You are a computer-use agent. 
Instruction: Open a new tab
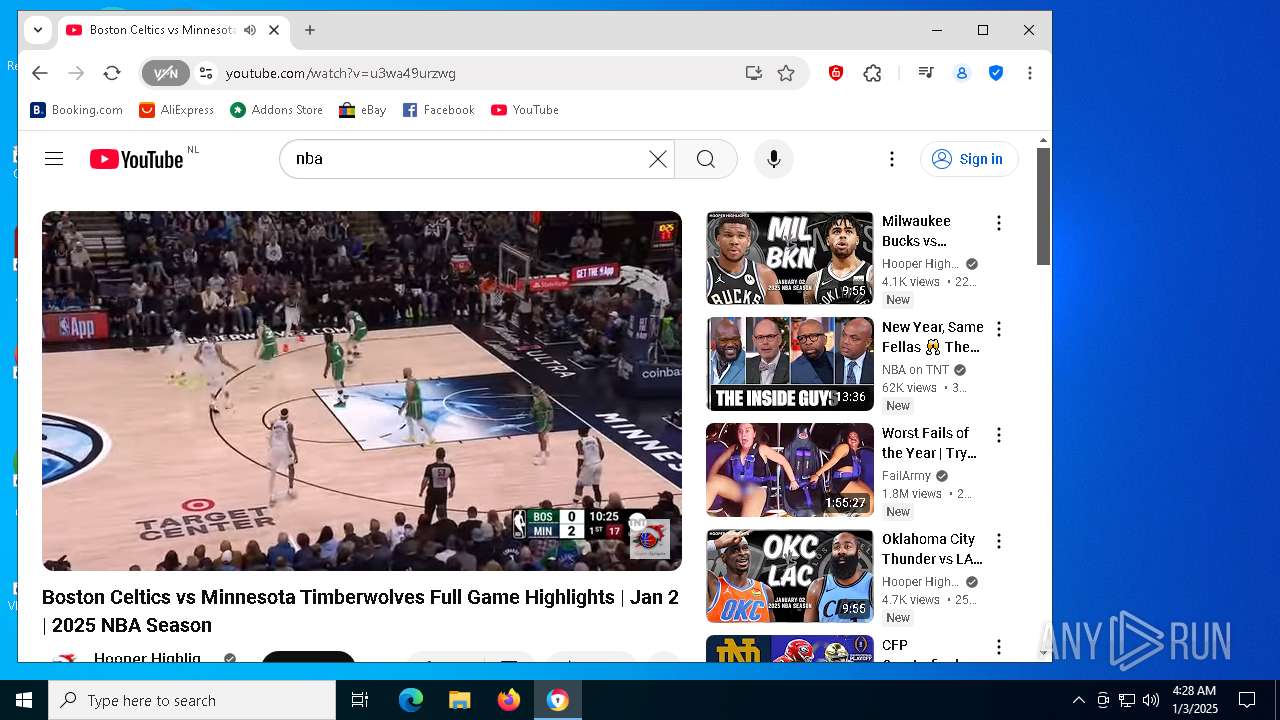[310, 30]
